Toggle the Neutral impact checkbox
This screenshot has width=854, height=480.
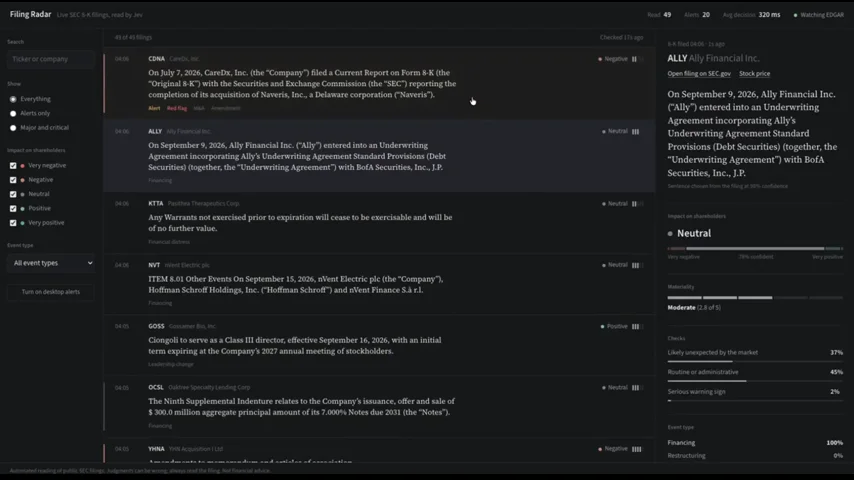coord(13,194)
